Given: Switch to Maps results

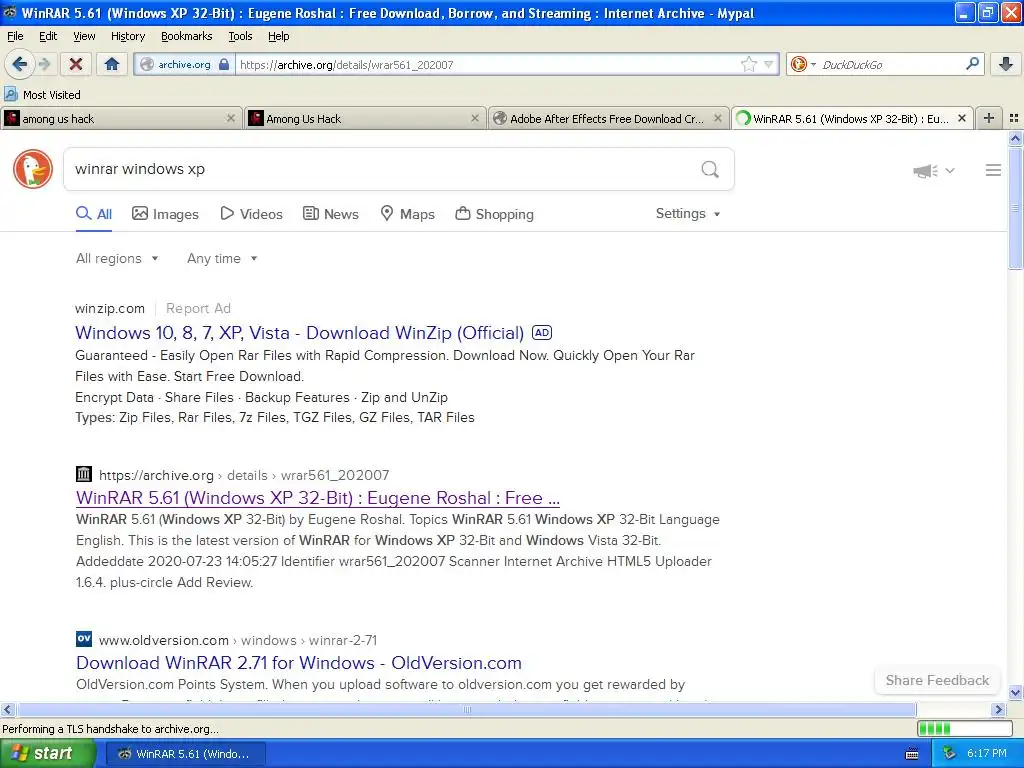Looking at the screenshot, I should click(407, 214).
